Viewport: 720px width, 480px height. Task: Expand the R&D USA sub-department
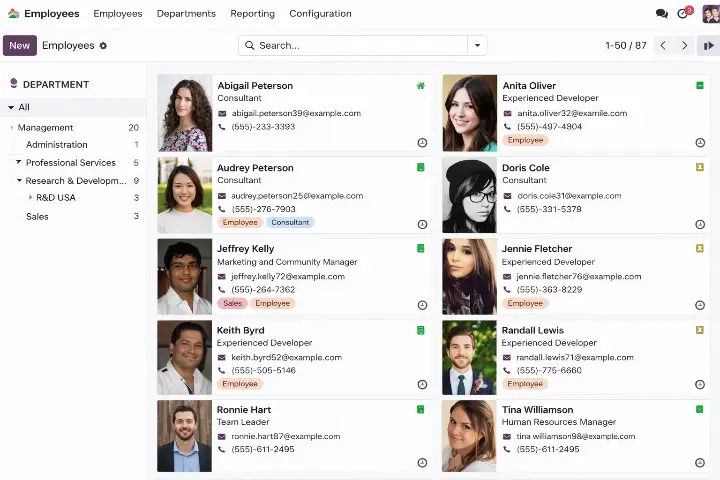pos(30,198)
